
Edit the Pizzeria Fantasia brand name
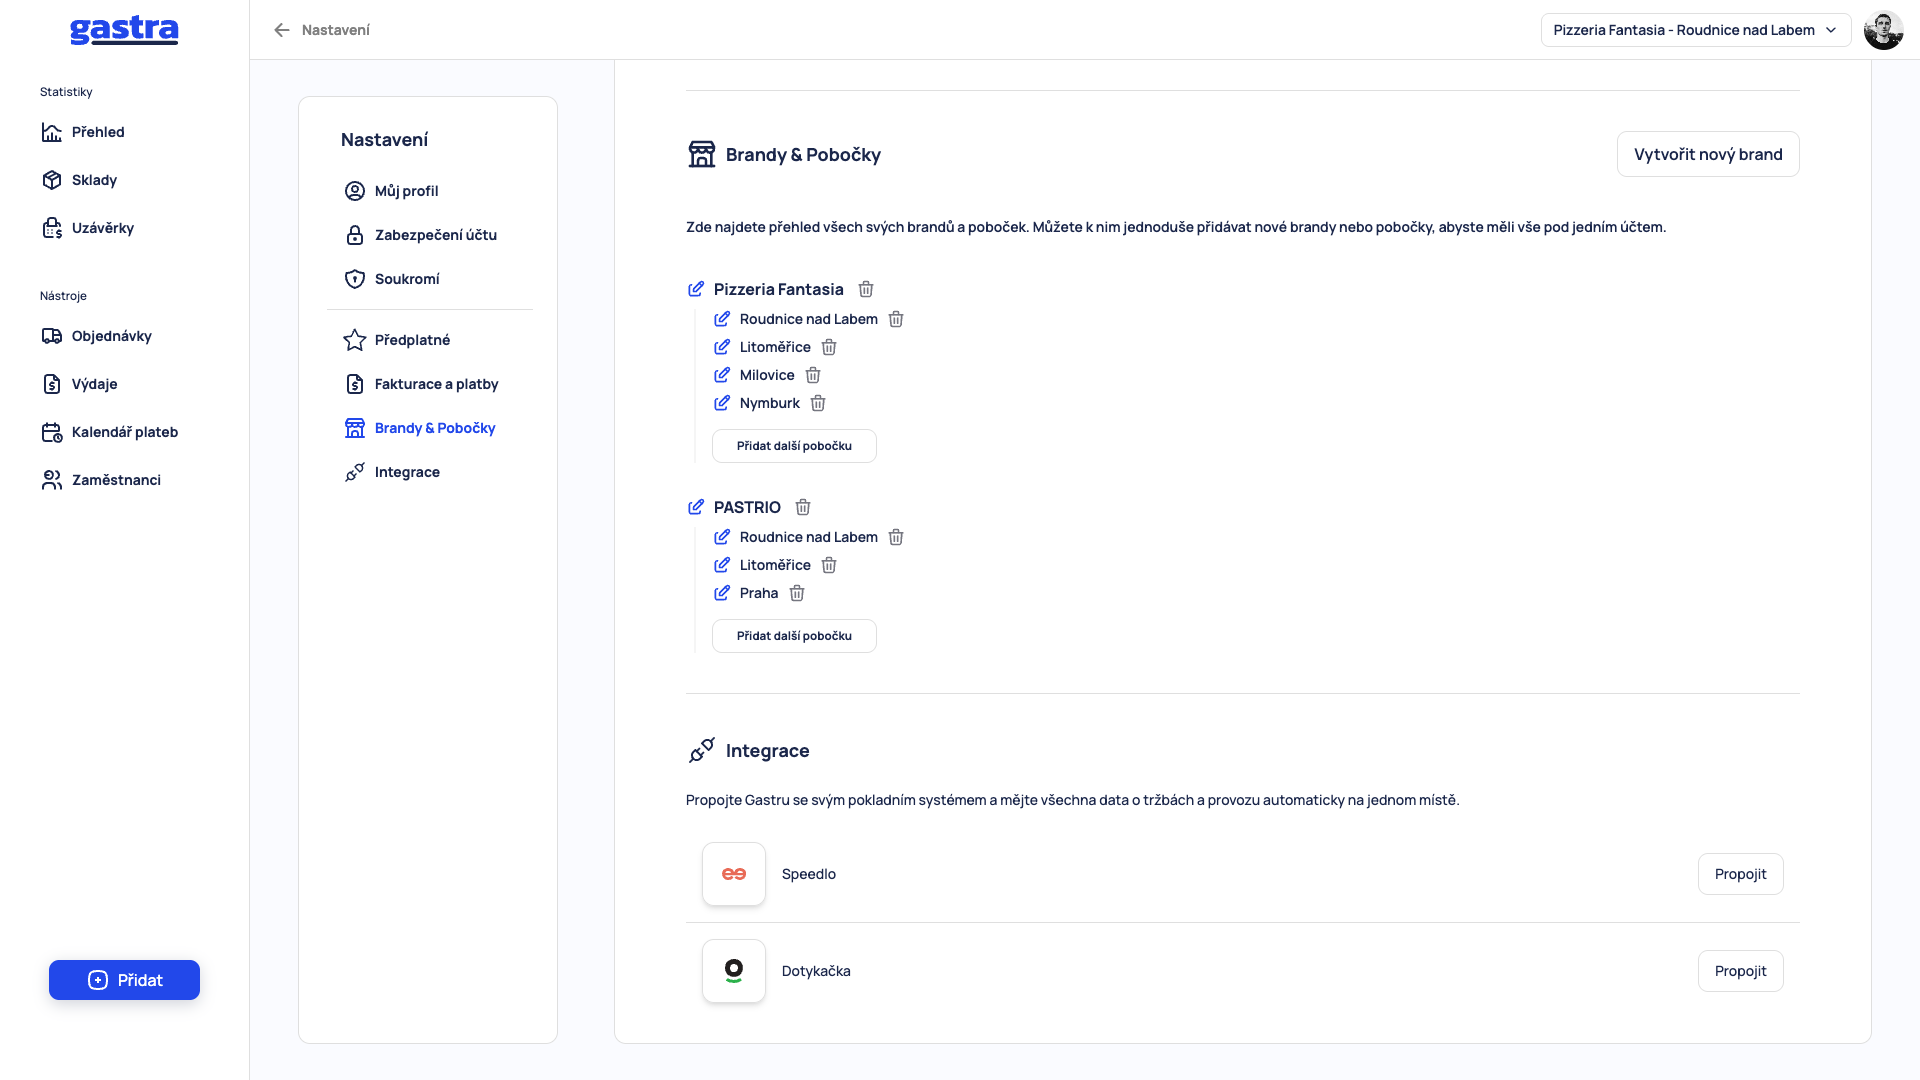[696, 289]
